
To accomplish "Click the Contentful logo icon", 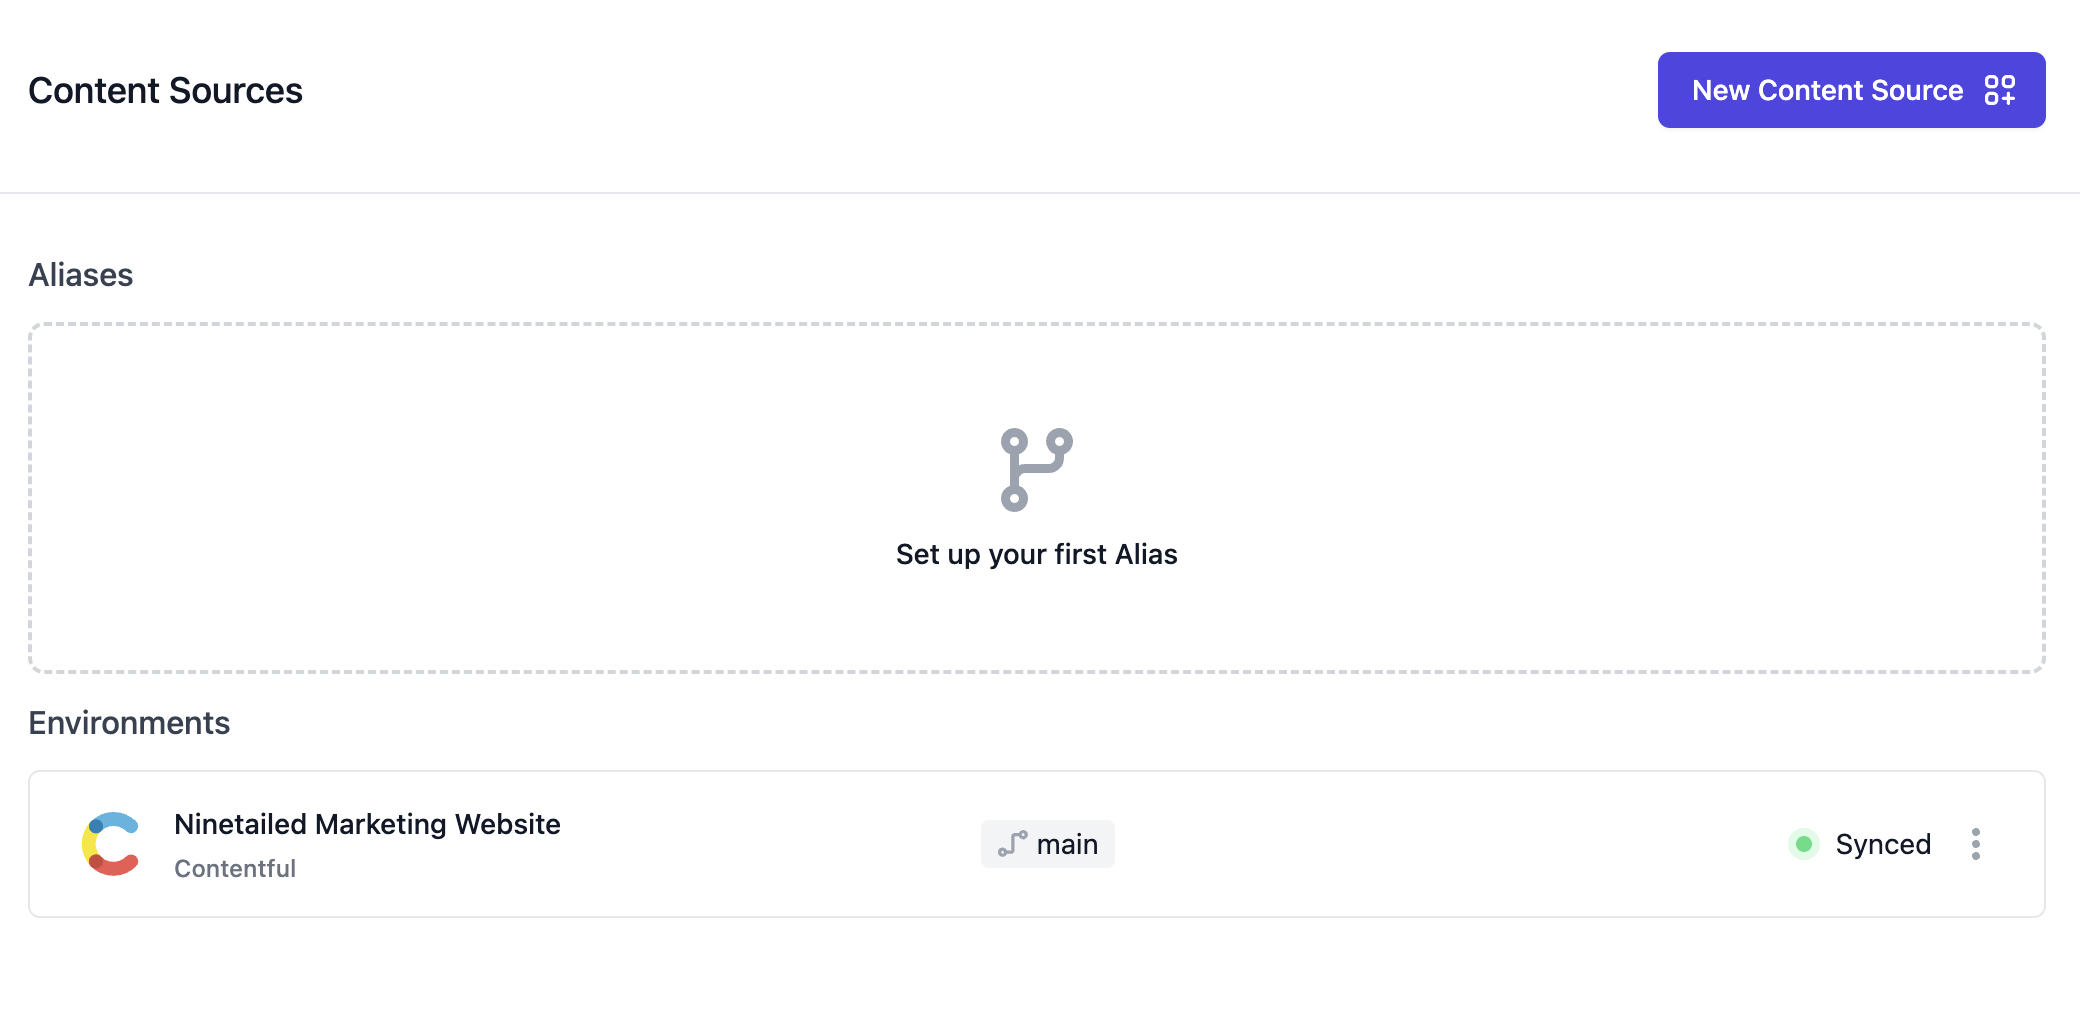I will (111, 844).
